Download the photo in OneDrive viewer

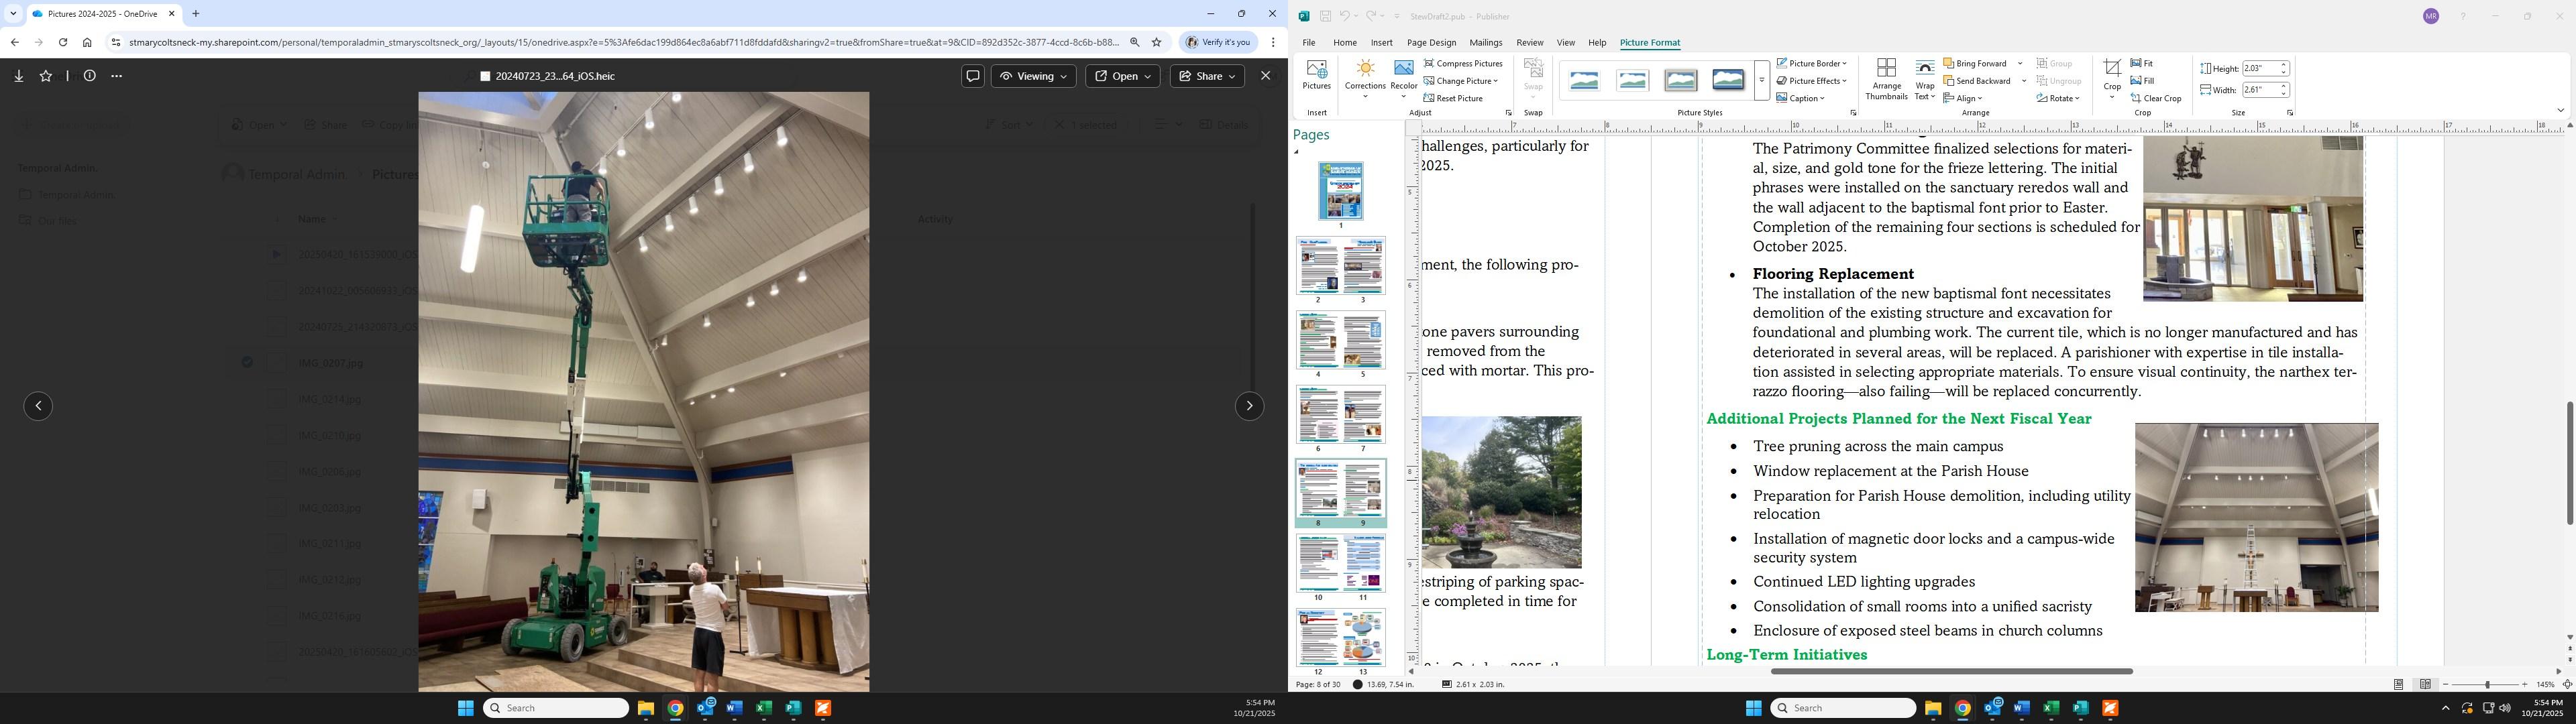(19, 76)
